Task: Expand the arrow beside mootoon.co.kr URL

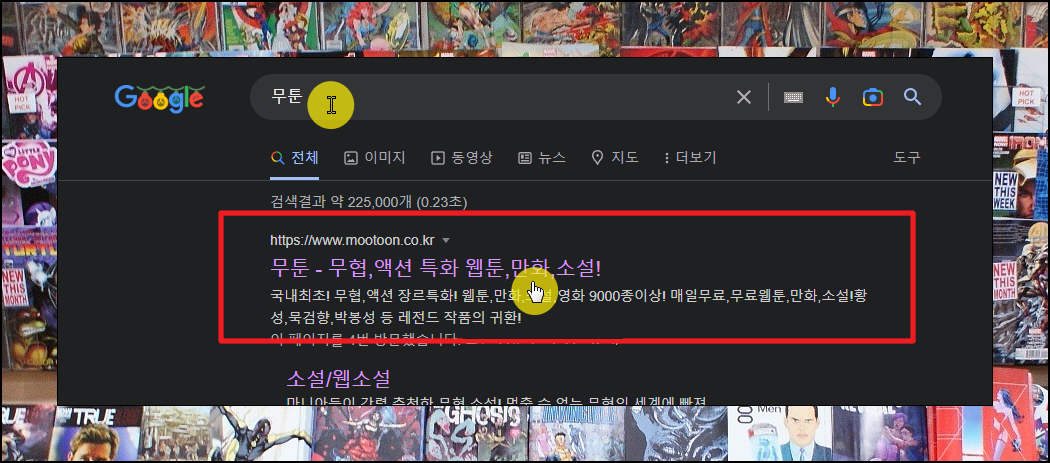Action: pos(447,241)
